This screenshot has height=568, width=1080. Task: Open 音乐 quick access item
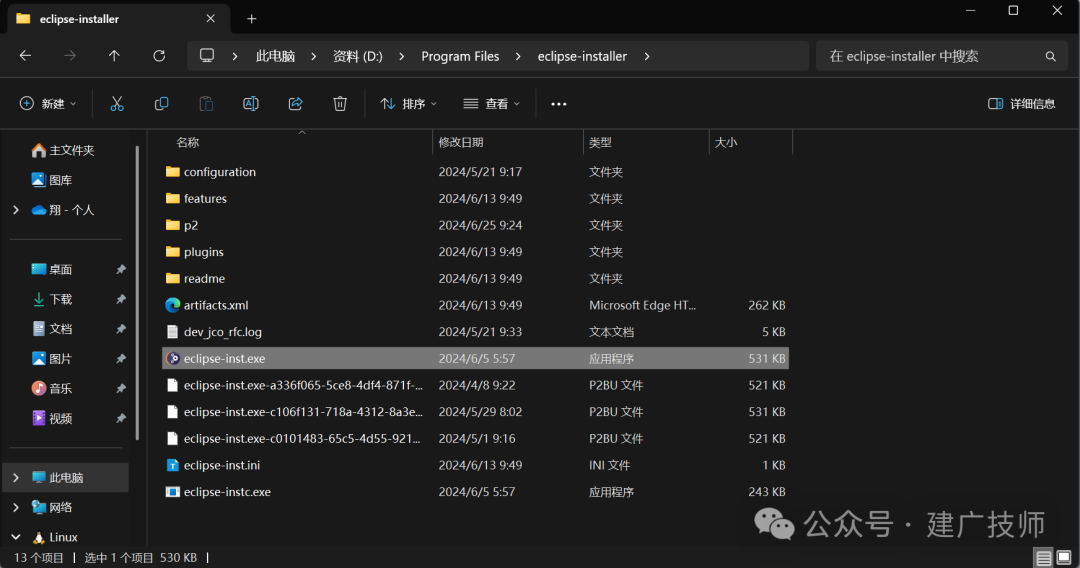click(x=52, y=388)
